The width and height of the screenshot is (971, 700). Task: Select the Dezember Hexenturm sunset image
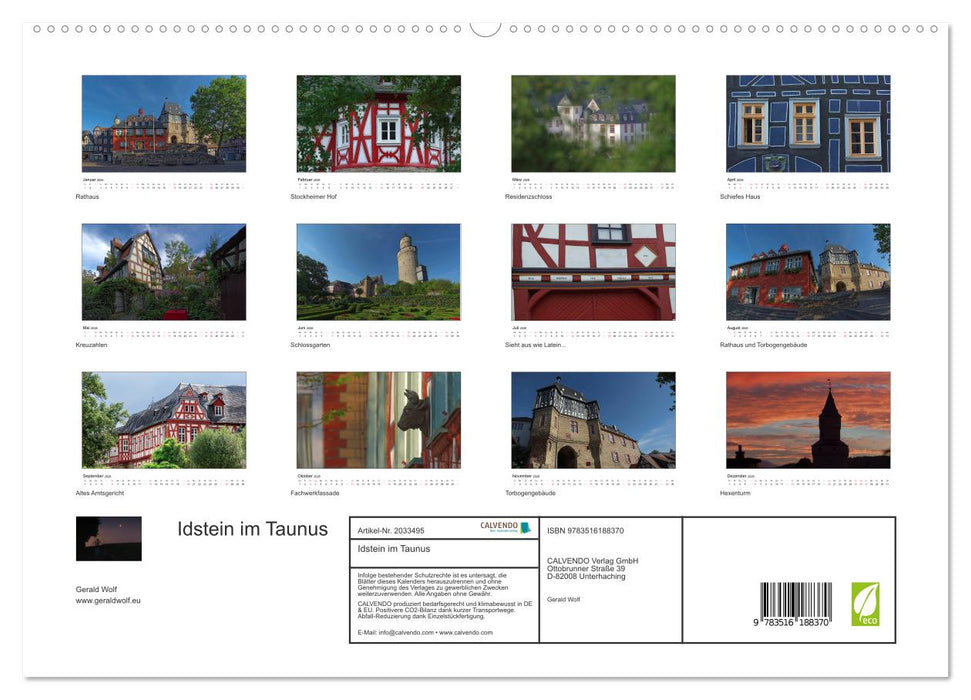[807, 420]
